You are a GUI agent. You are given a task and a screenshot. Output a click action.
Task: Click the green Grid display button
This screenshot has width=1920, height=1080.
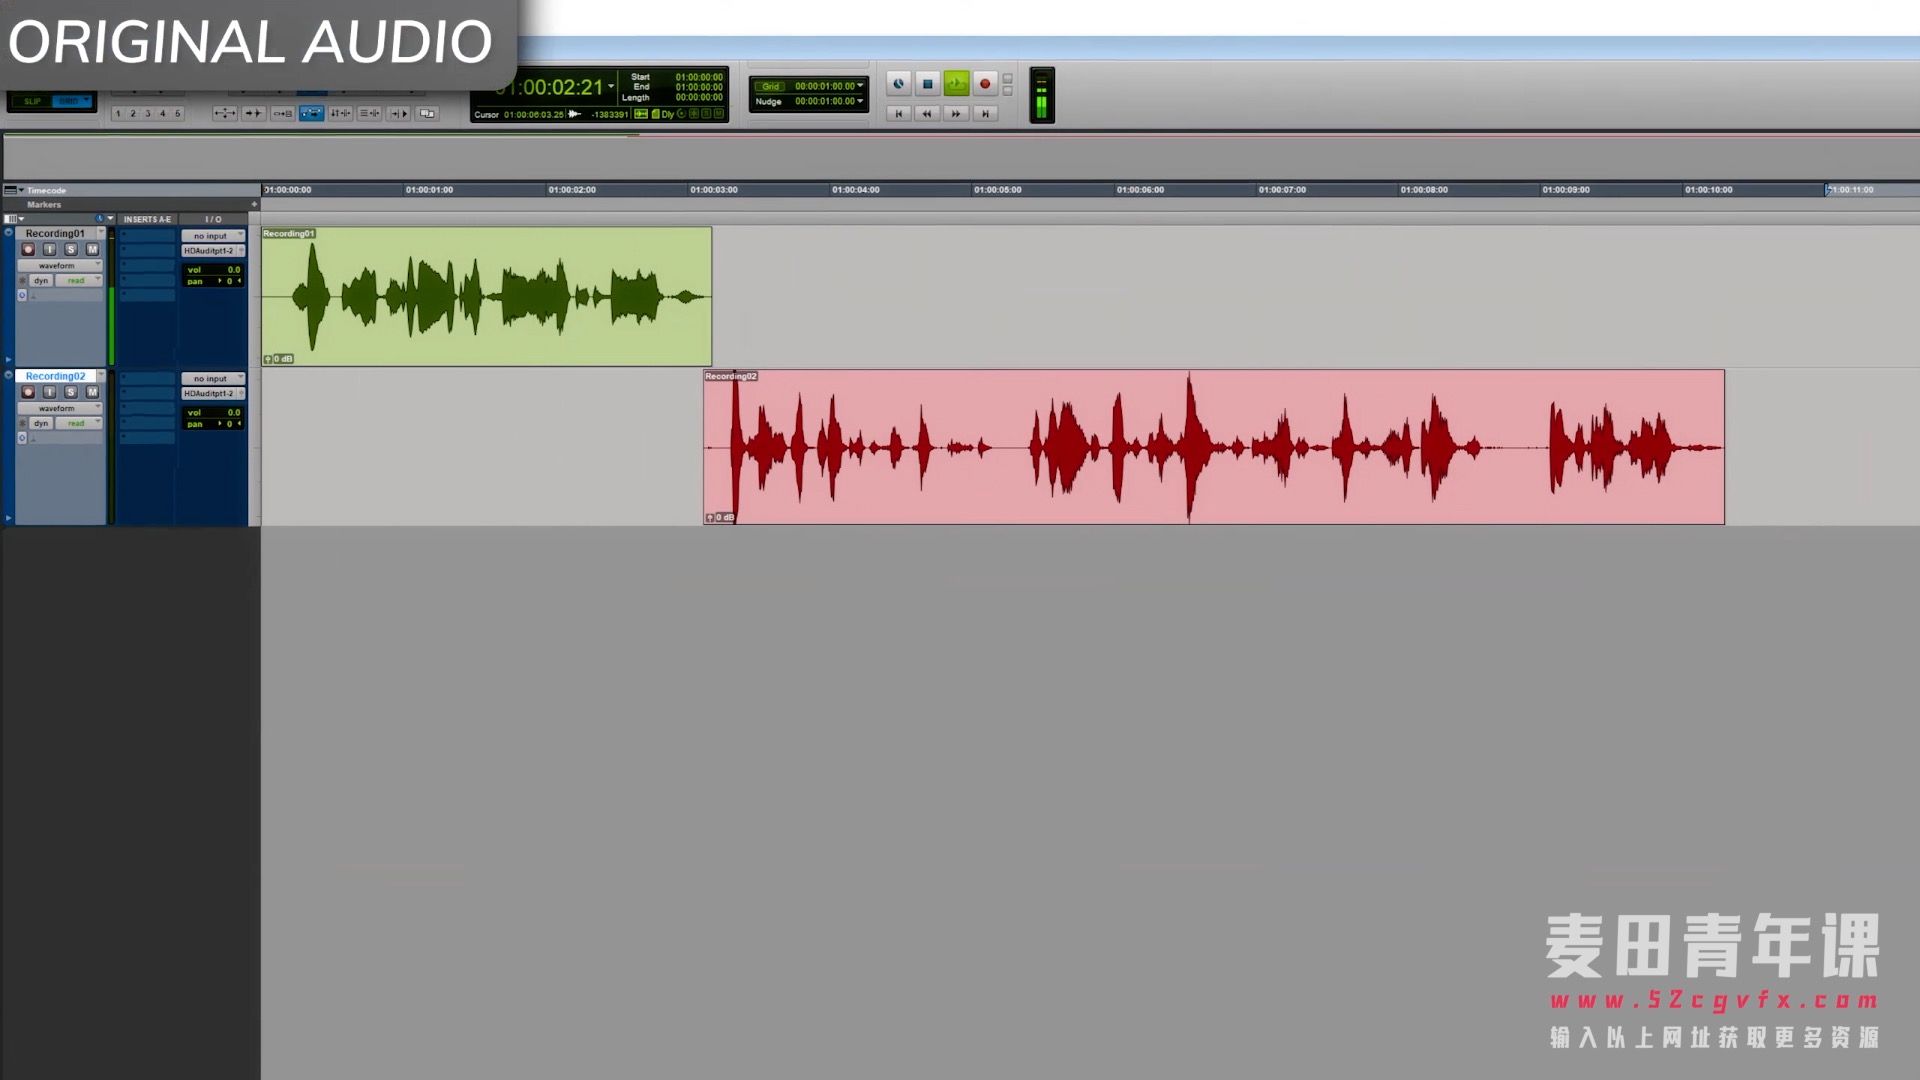pyautogui.click(x=770, y=86)
